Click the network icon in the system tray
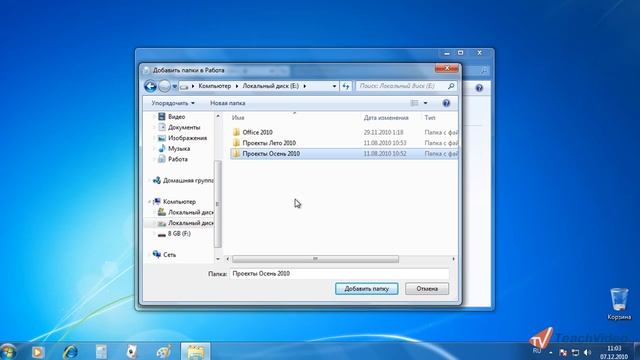 point(575,352)
